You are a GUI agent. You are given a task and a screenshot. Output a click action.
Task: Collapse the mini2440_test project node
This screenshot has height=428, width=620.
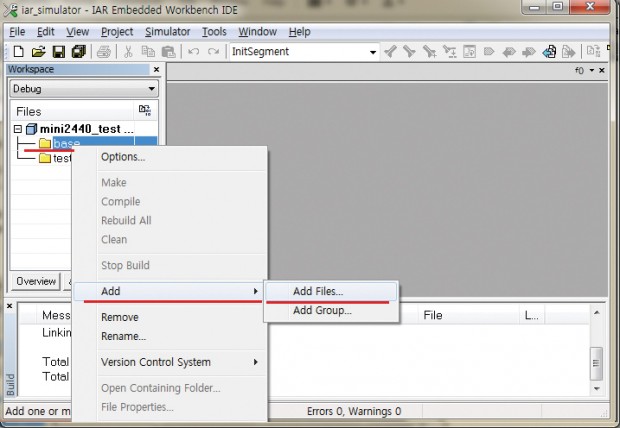point(17,129)
